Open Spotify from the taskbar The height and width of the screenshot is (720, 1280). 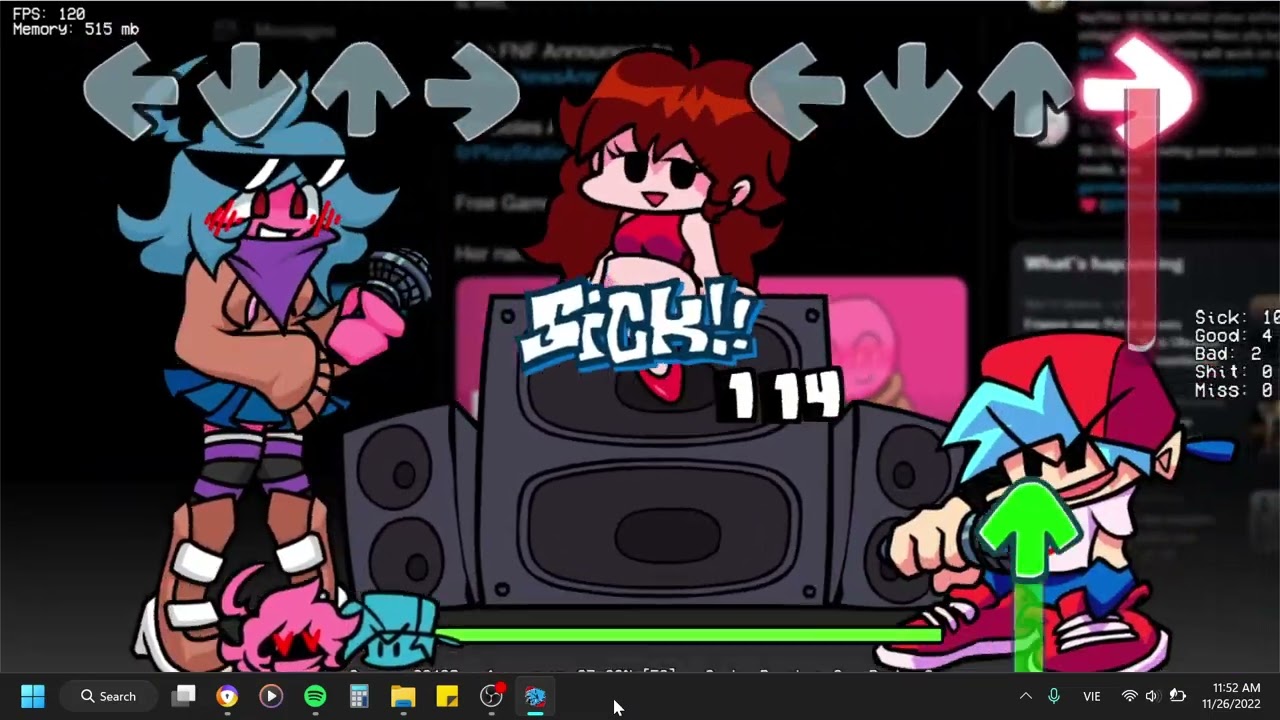click(x=315, y=696)
